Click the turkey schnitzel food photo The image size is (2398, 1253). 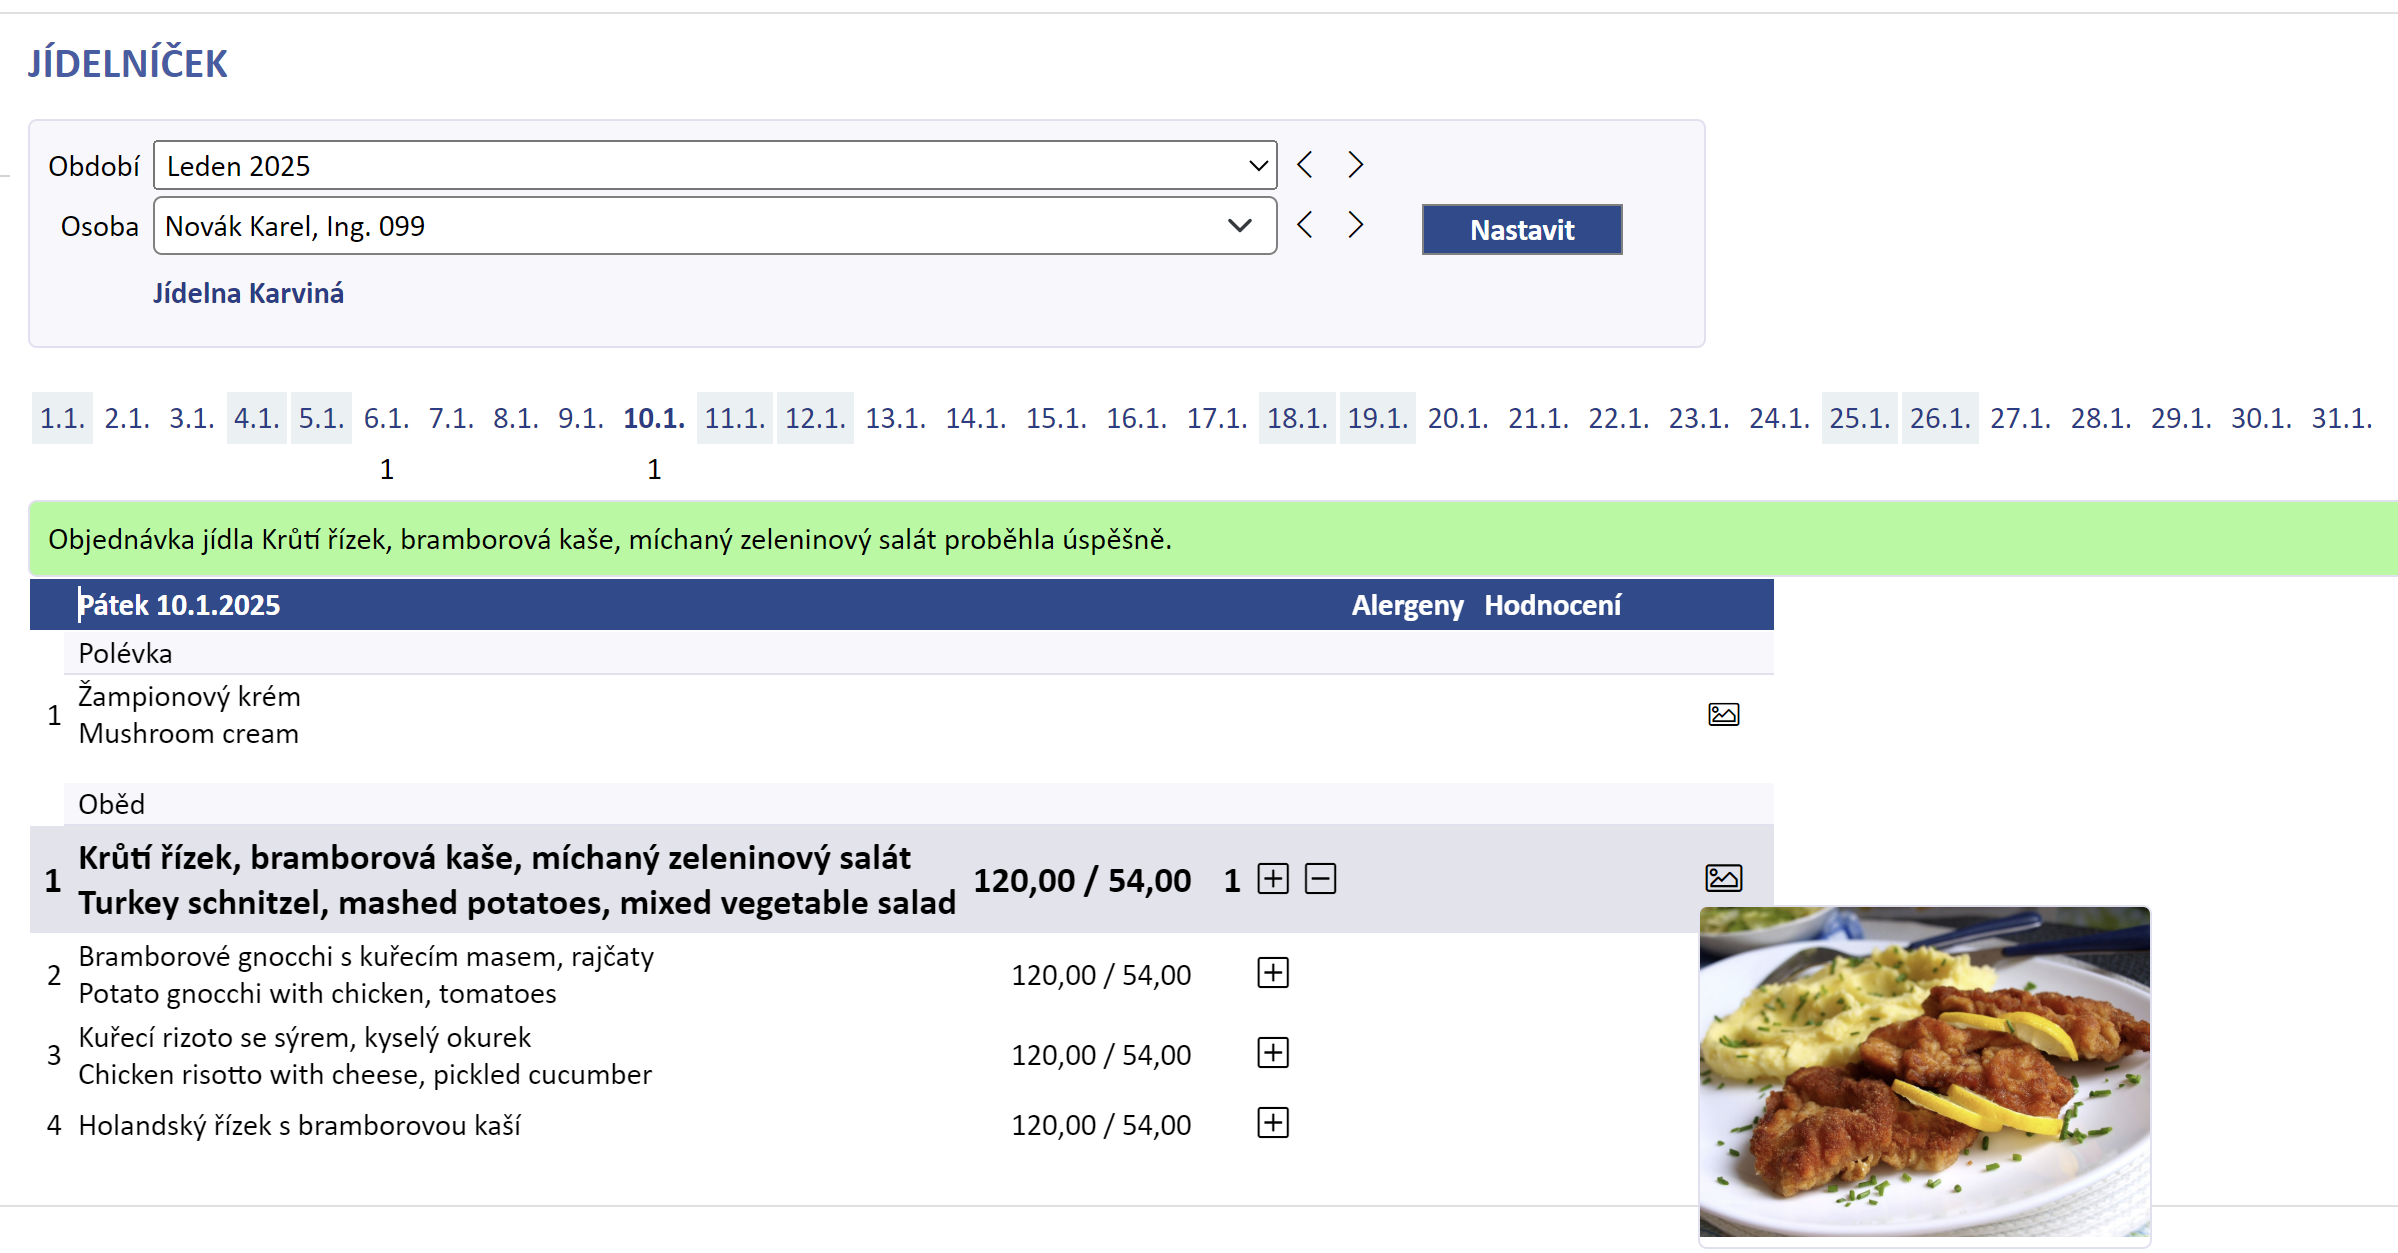click(x=1925, y=1072)
